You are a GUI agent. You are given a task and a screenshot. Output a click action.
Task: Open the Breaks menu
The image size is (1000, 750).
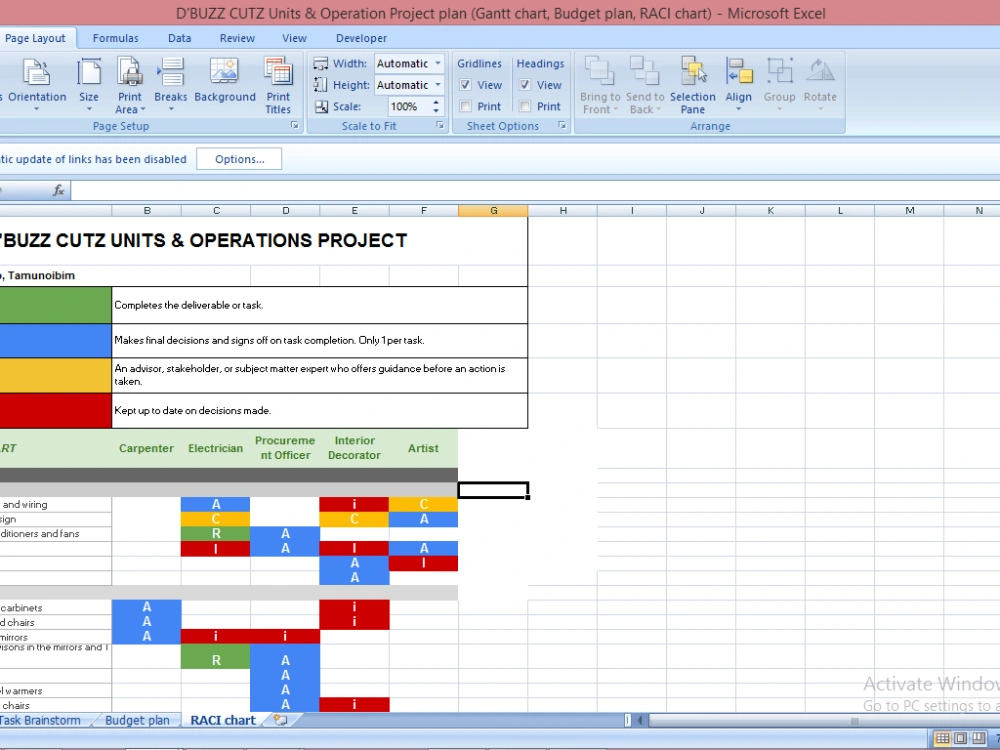point(170,85)
